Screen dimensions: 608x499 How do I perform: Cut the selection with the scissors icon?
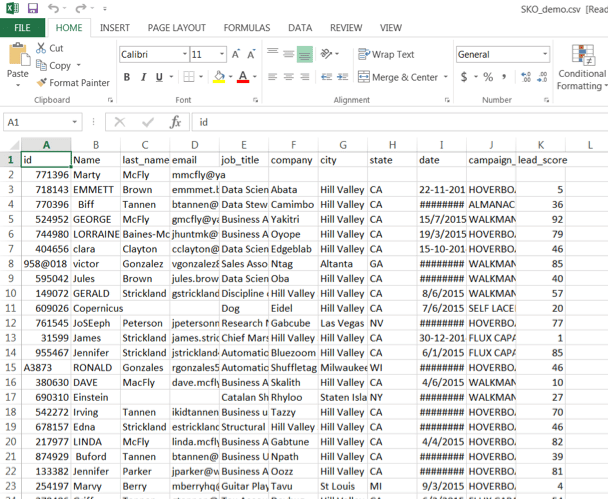(41, 48)
